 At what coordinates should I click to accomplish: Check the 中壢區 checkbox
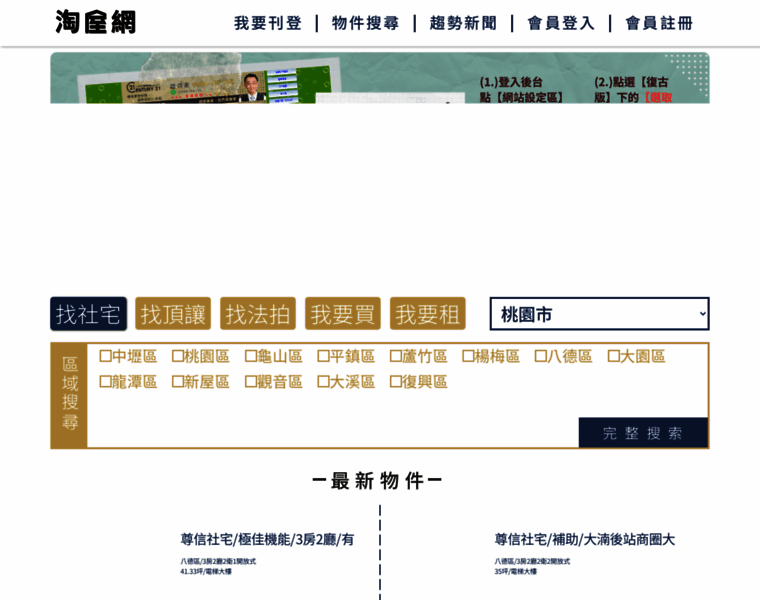(x=105, y=356)
